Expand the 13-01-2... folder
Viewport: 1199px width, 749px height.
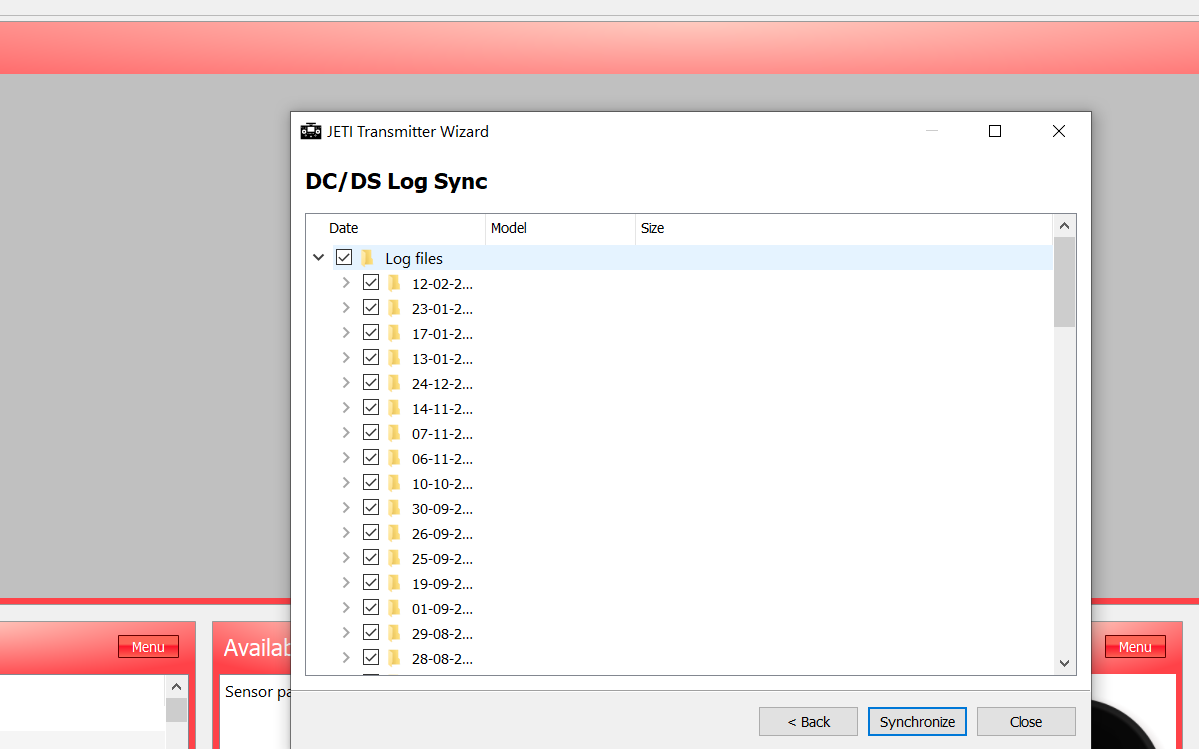coord(346,358)
